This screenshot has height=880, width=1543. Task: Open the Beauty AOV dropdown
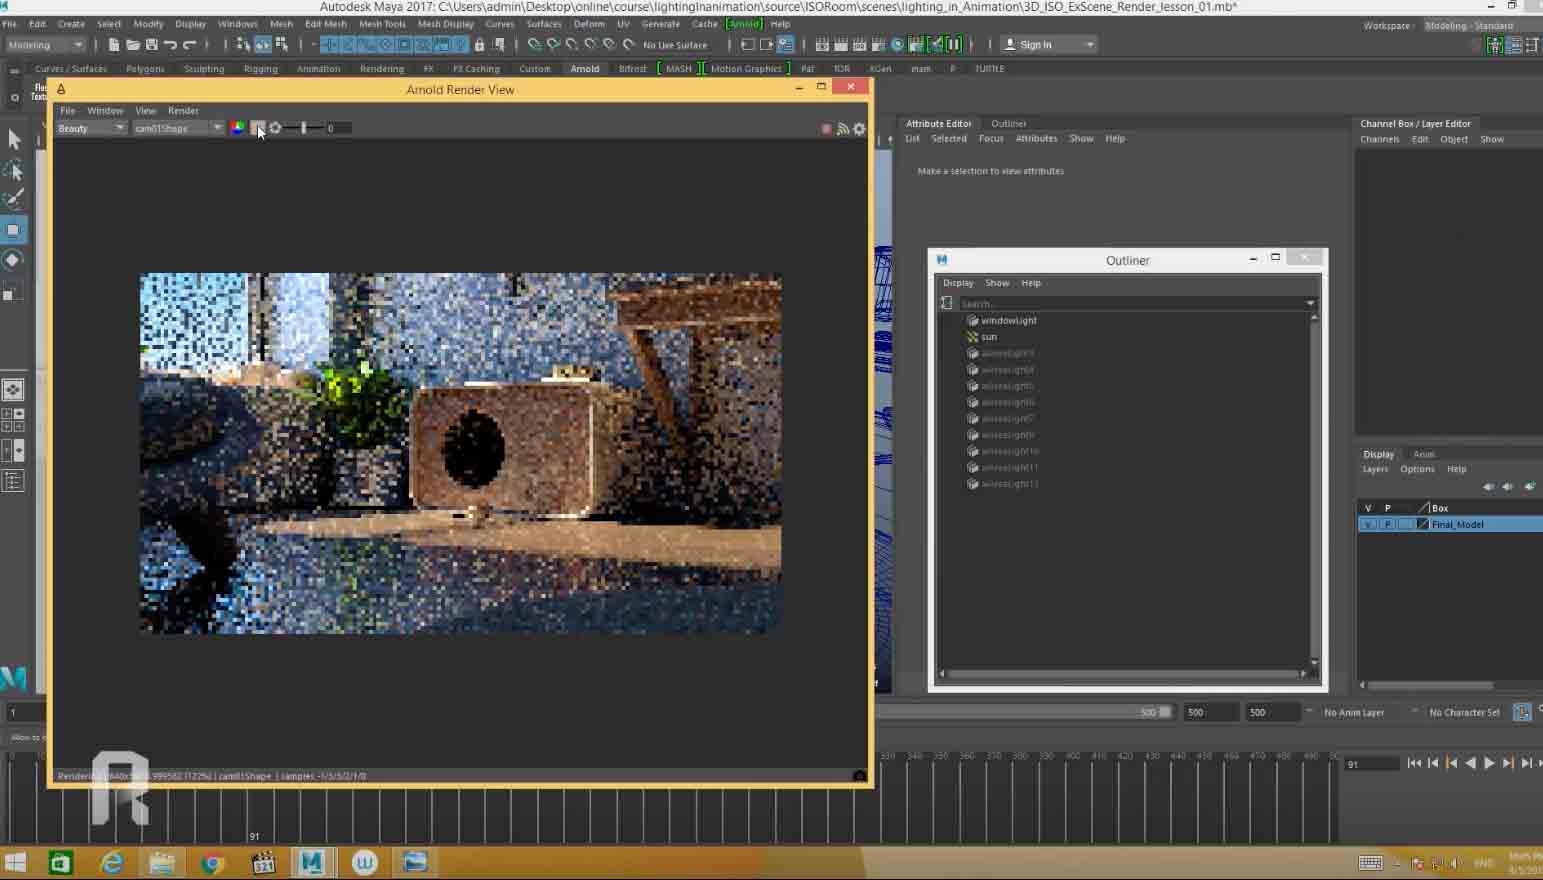91,128
